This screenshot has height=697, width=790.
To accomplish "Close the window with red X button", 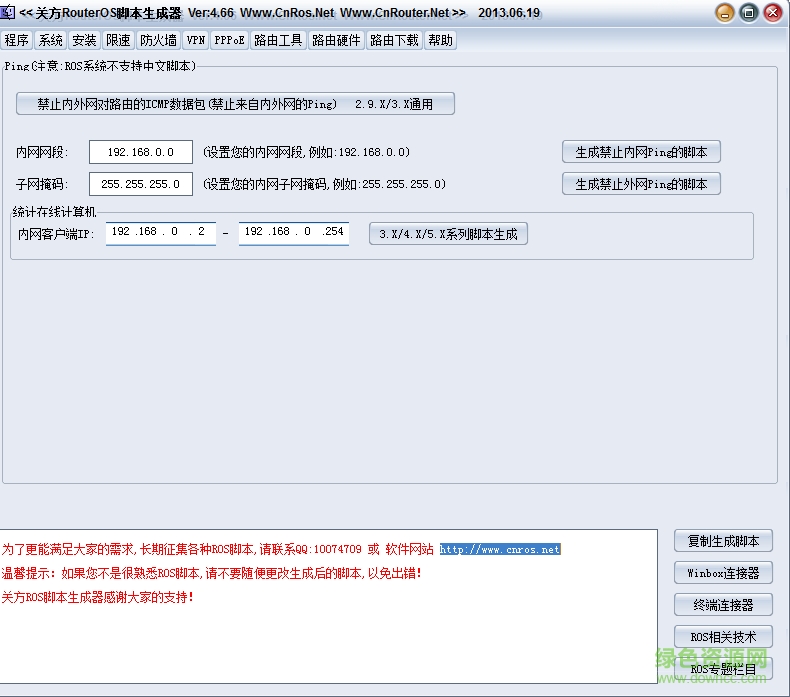I will (772, 13).
